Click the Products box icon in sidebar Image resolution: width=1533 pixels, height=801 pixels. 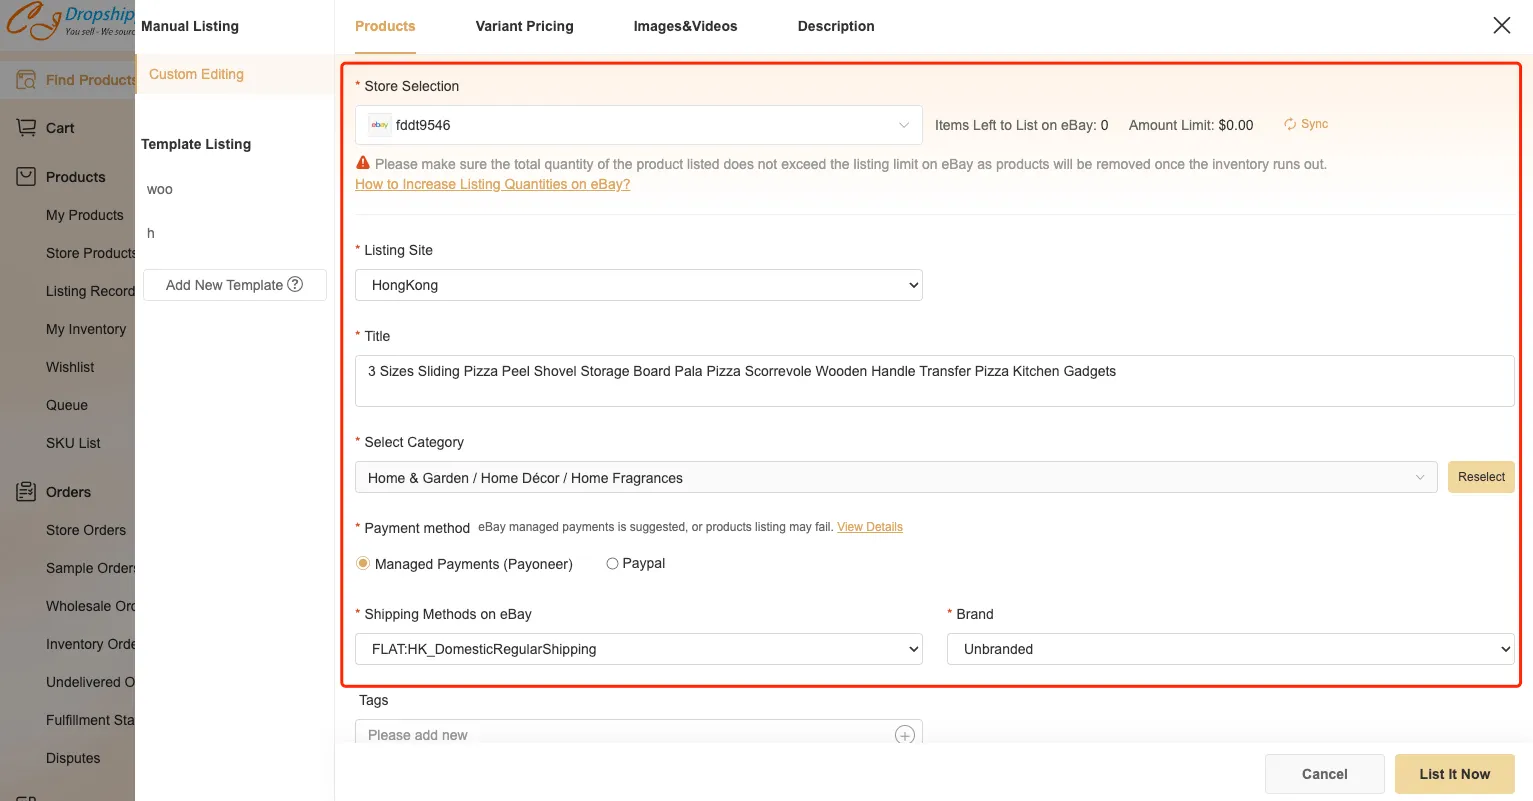[x=26, y=177]
